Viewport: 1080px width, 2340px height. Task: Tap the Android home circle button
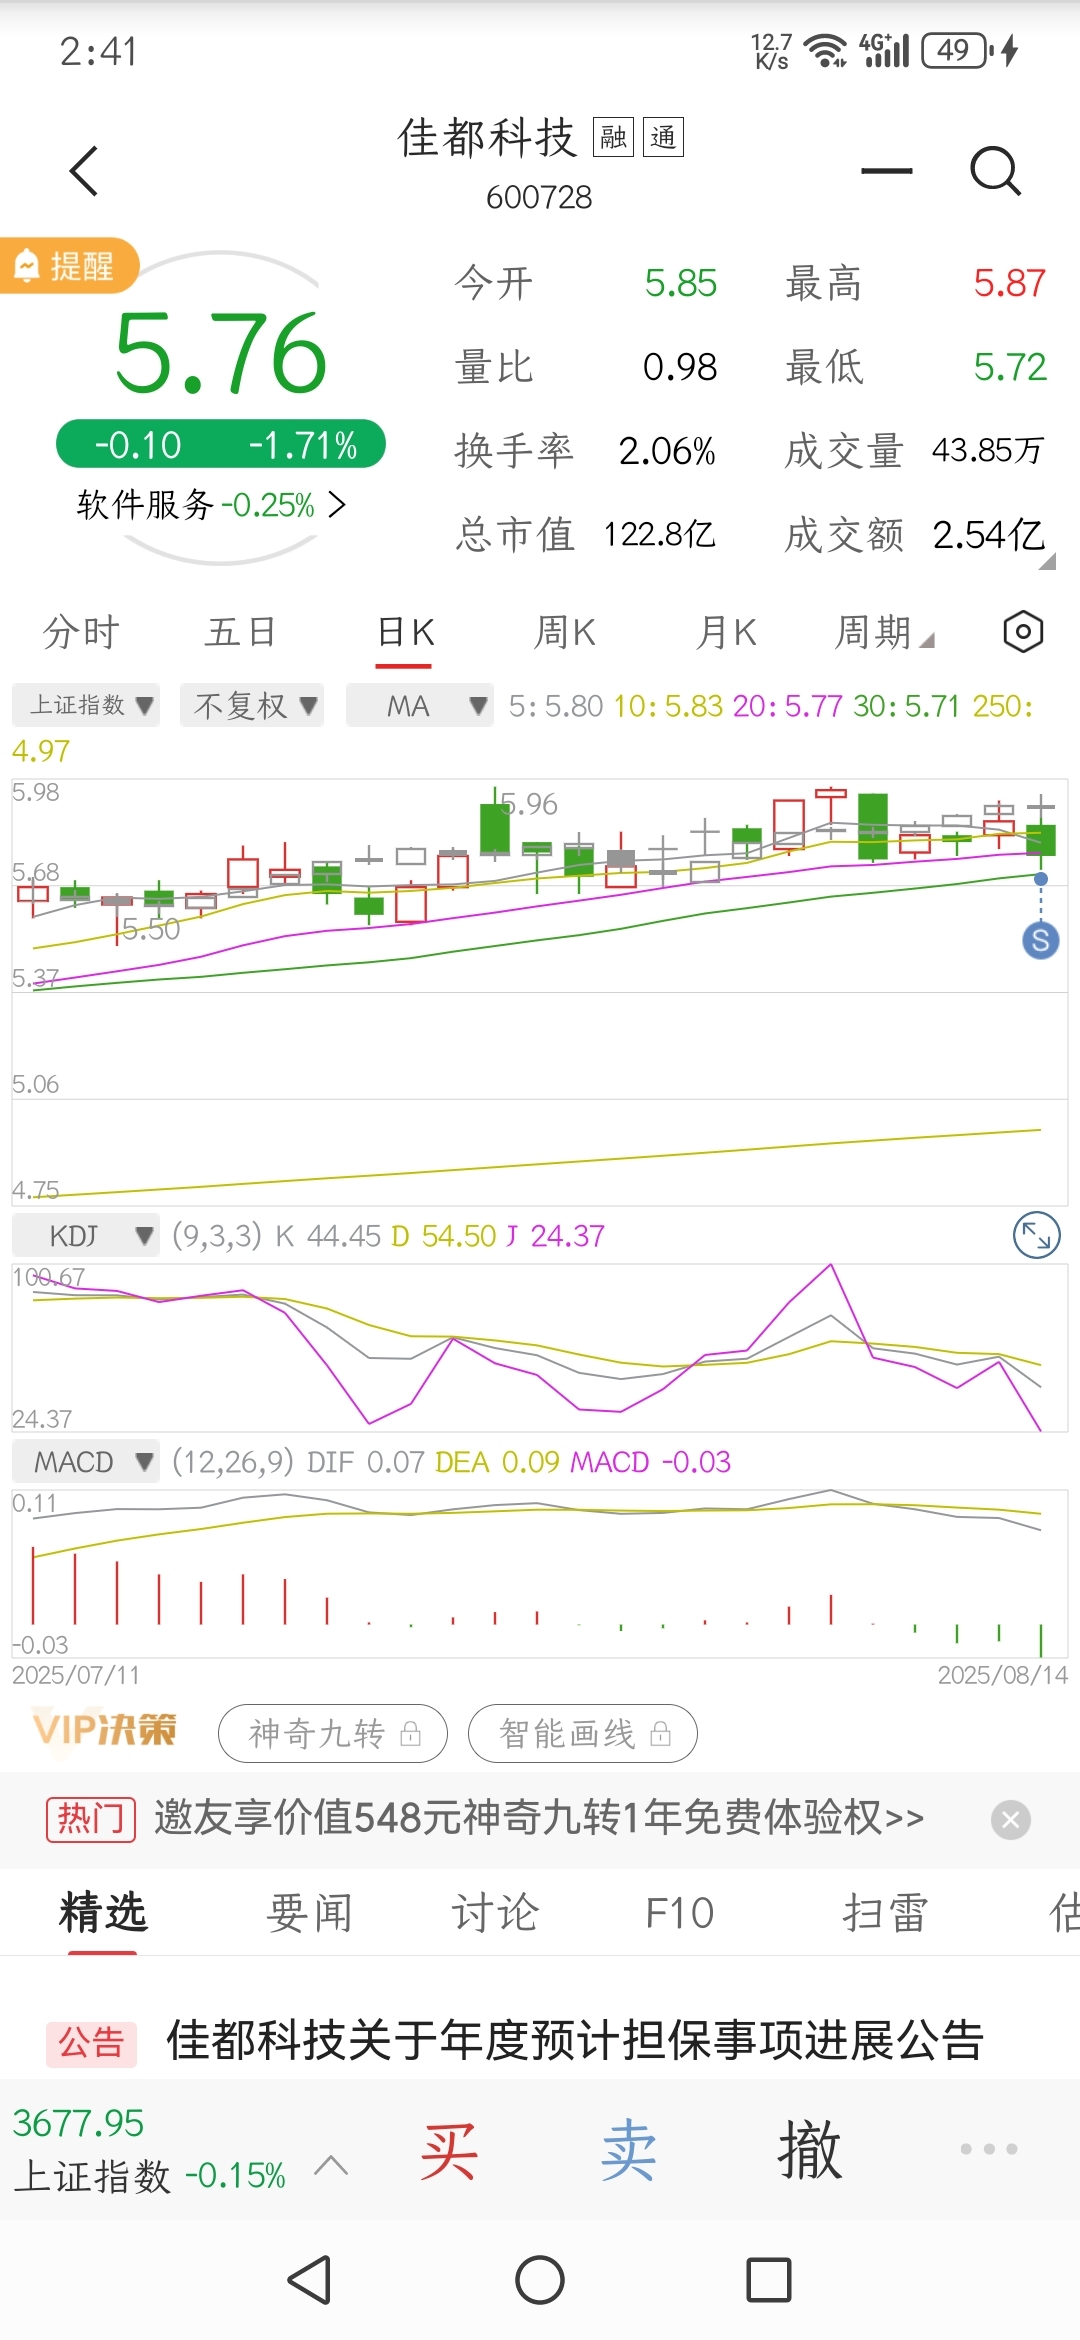click(x=540, y=2280)
